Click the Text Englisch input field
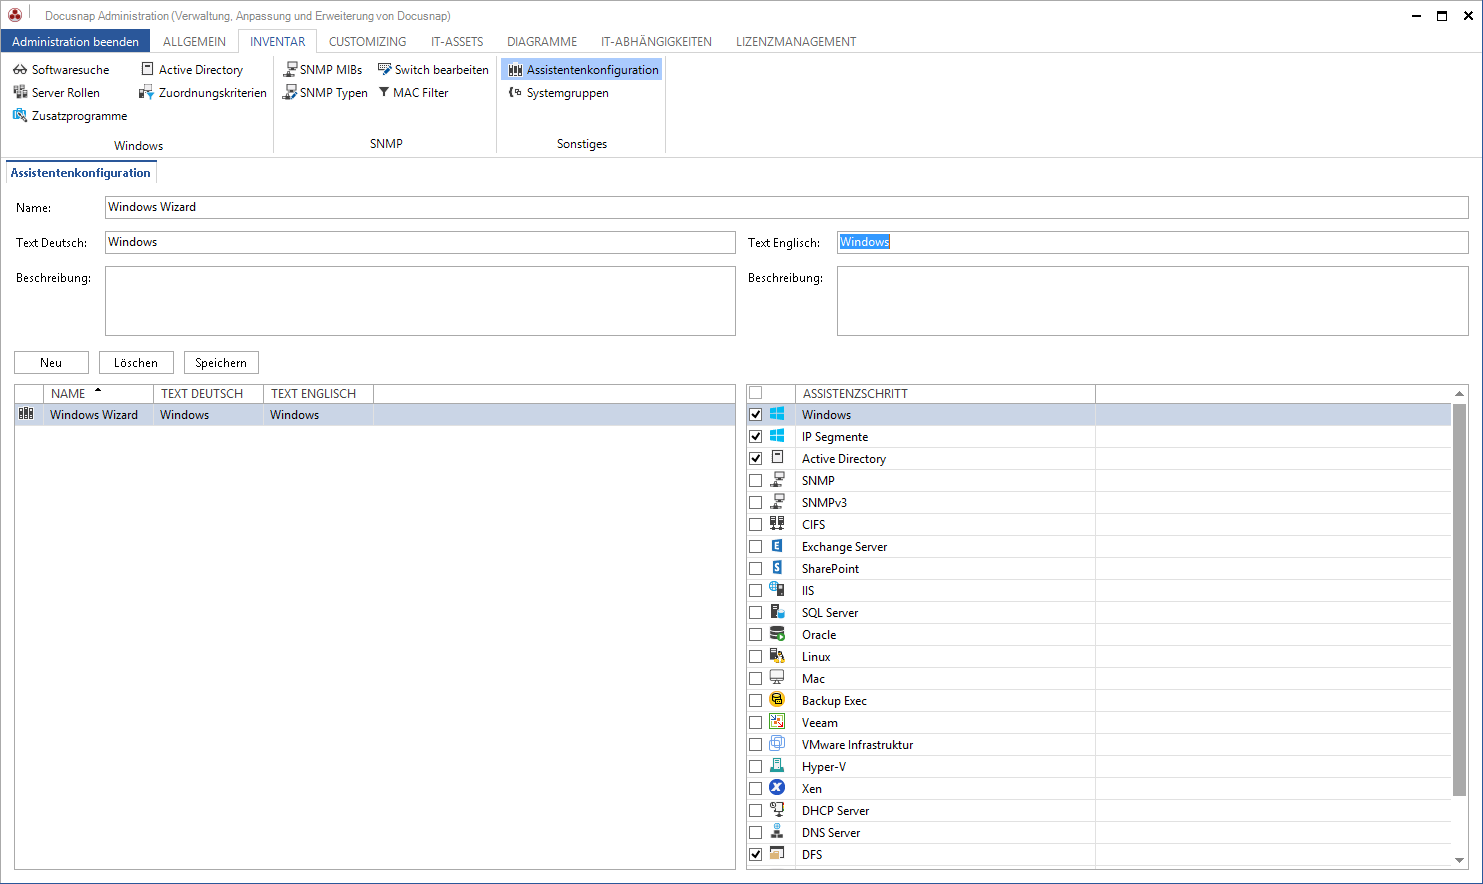The width and height of the screenshot is (1483, 884). (1152, 242)
